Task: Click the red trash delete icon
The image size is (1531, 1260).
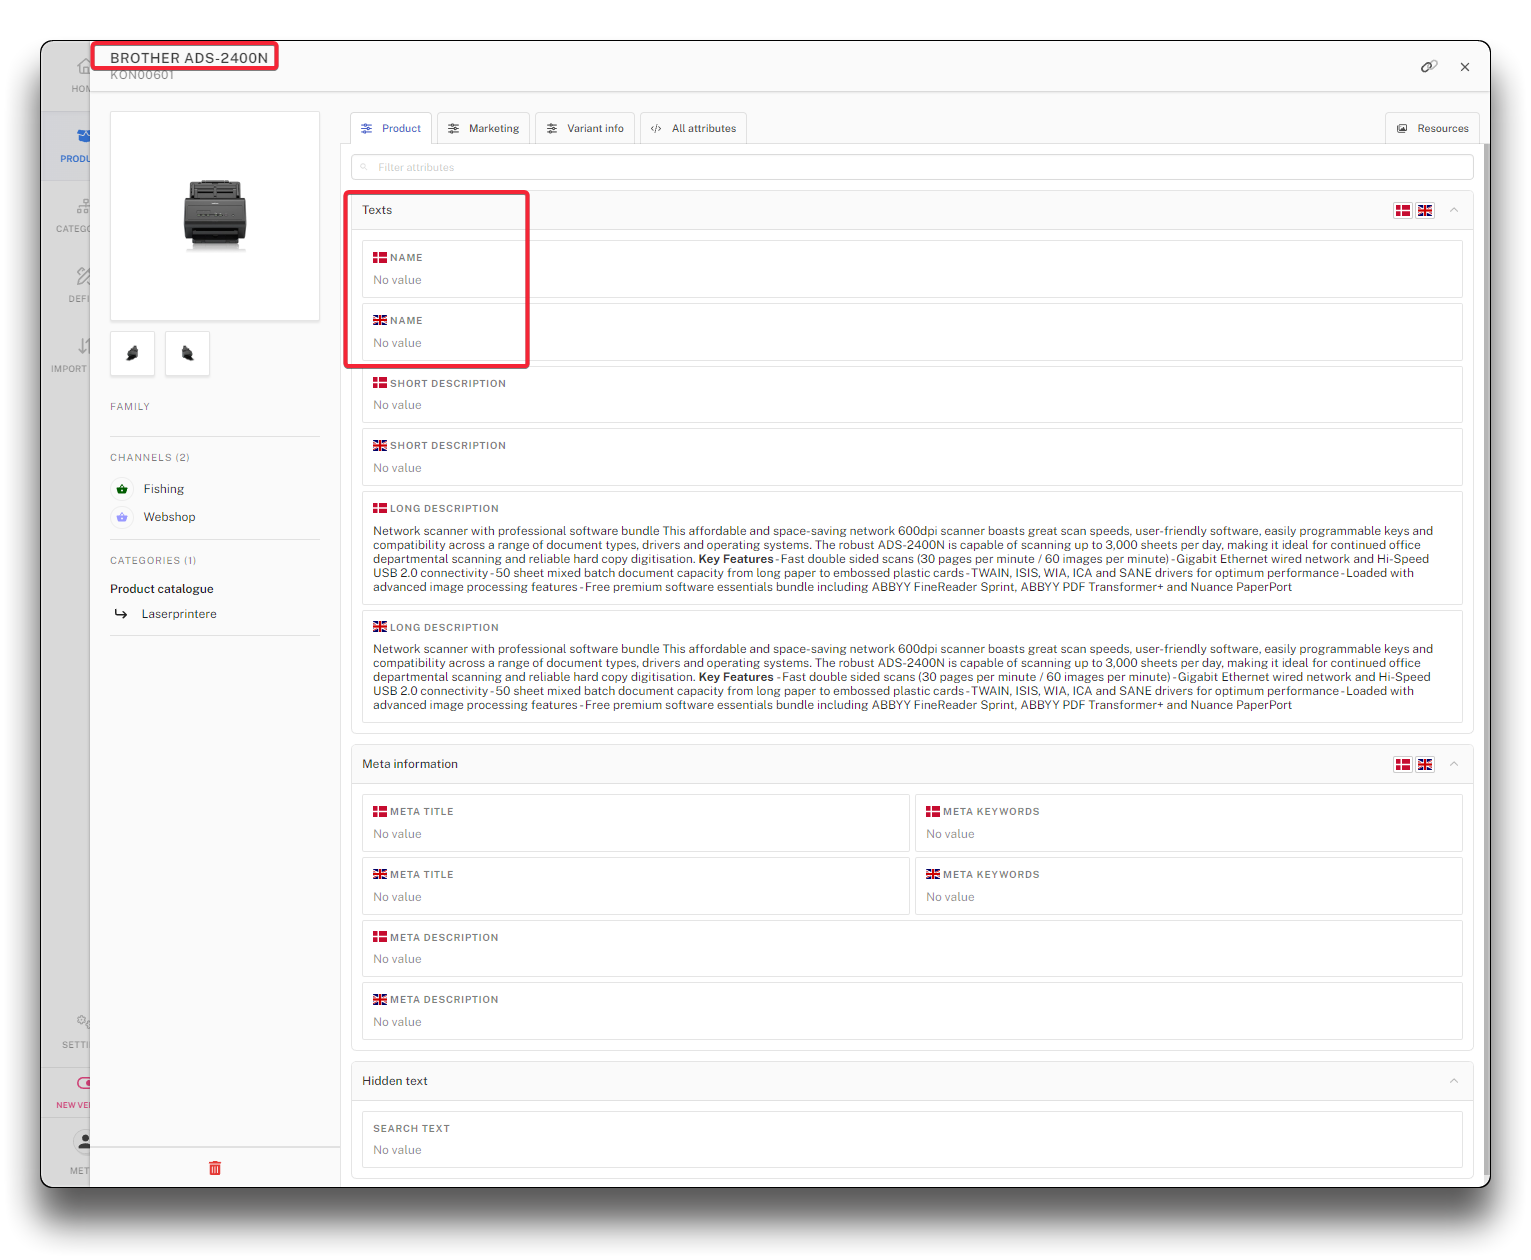Action: tap(215, 1168)
